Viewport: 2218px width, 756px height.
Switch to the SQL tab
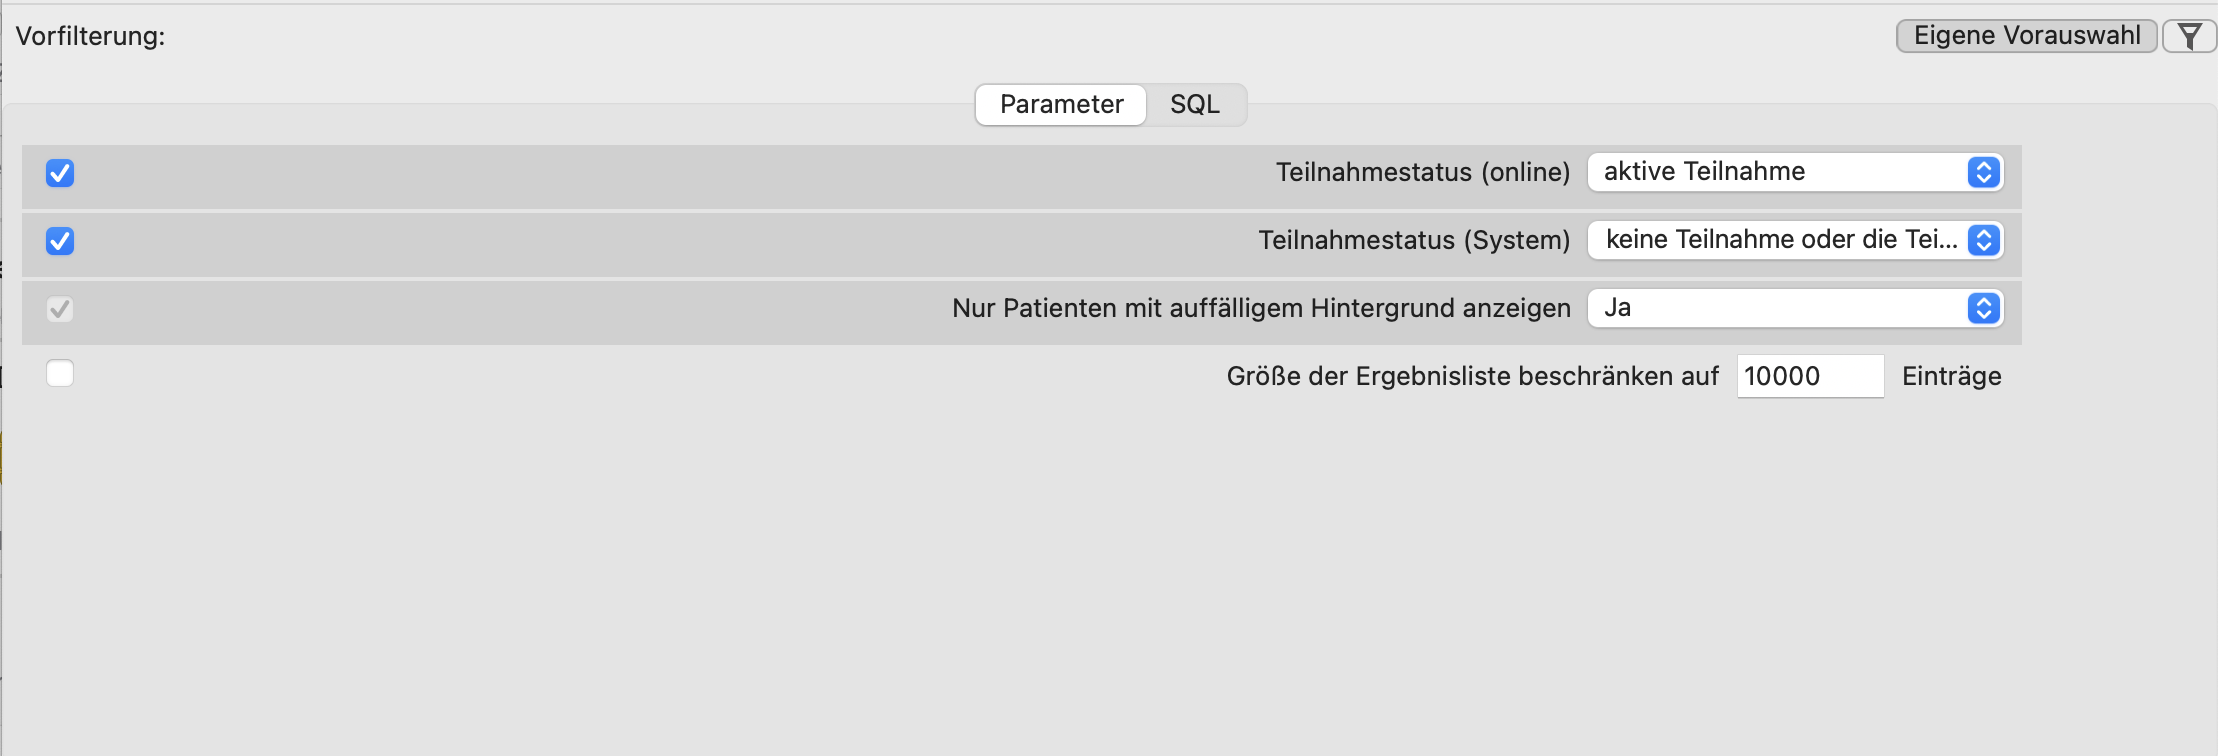point(1195,104)
